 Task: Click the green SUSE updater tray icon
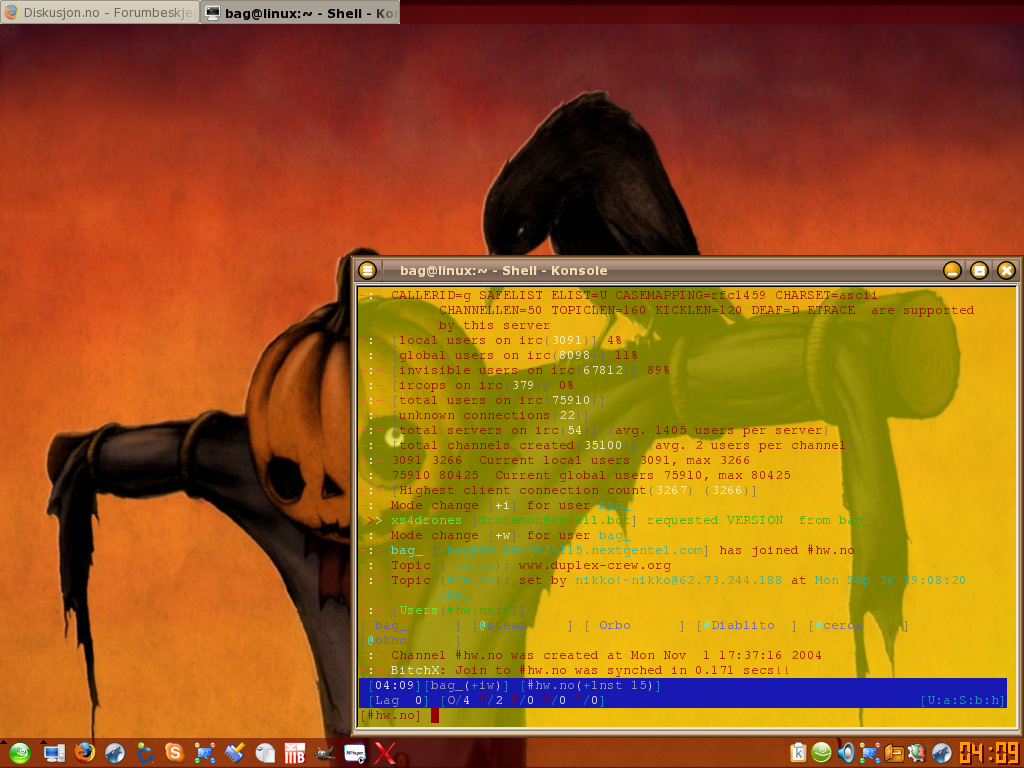click(822, 753)
